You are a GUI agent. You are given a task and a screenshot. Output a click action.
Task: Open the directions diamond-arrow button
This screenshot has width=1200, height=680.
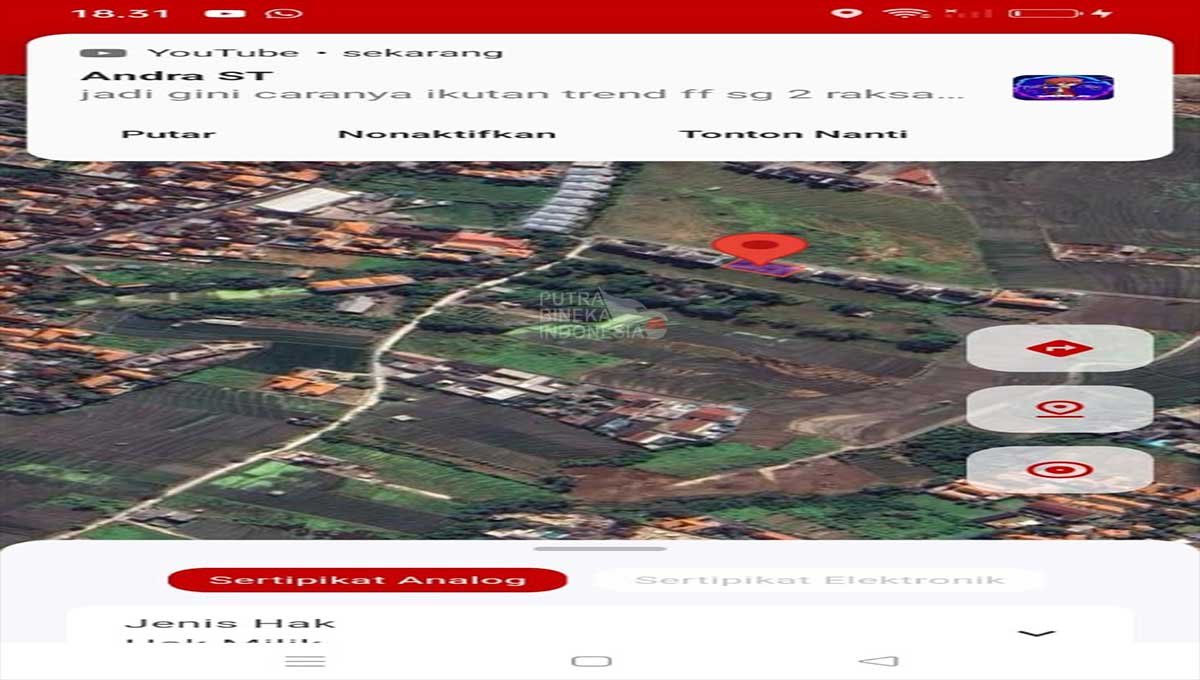coord(1059,349)
